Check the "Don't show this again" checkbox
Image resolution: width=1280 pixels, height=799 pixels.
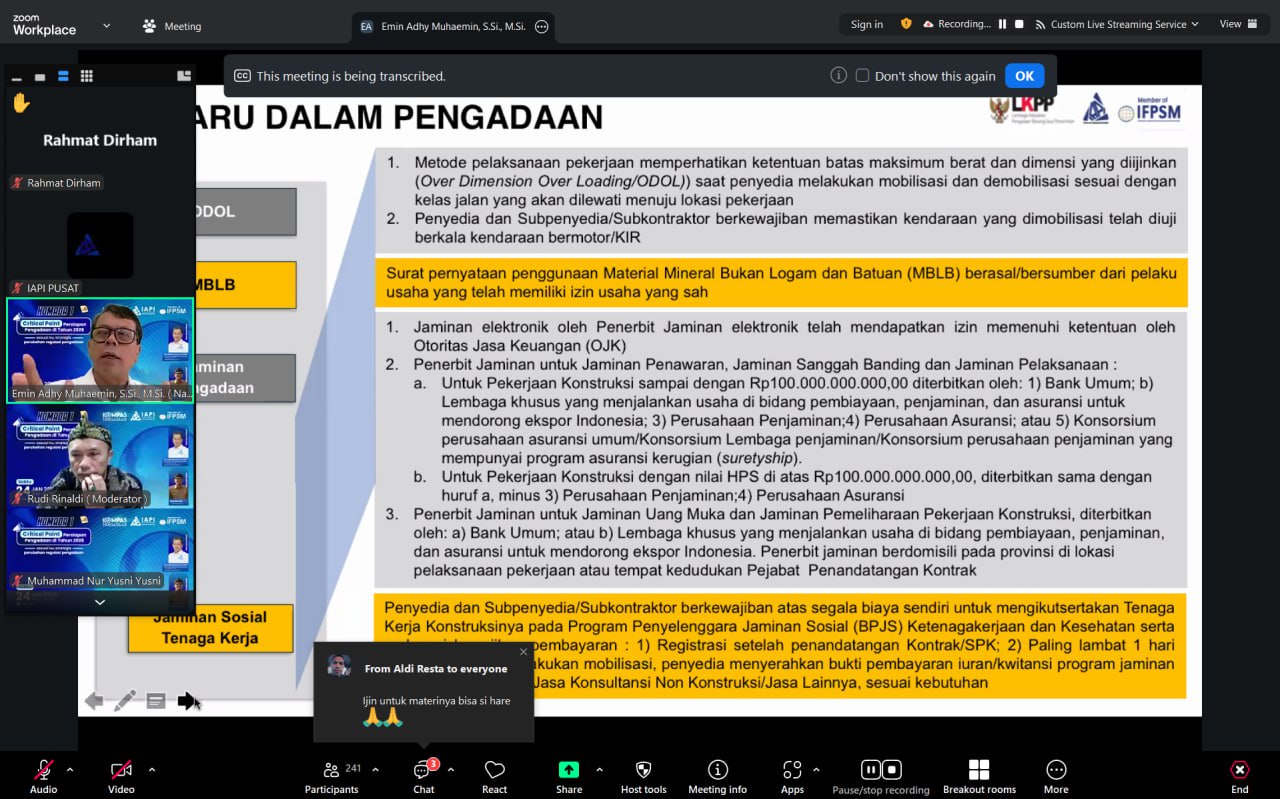862,76
